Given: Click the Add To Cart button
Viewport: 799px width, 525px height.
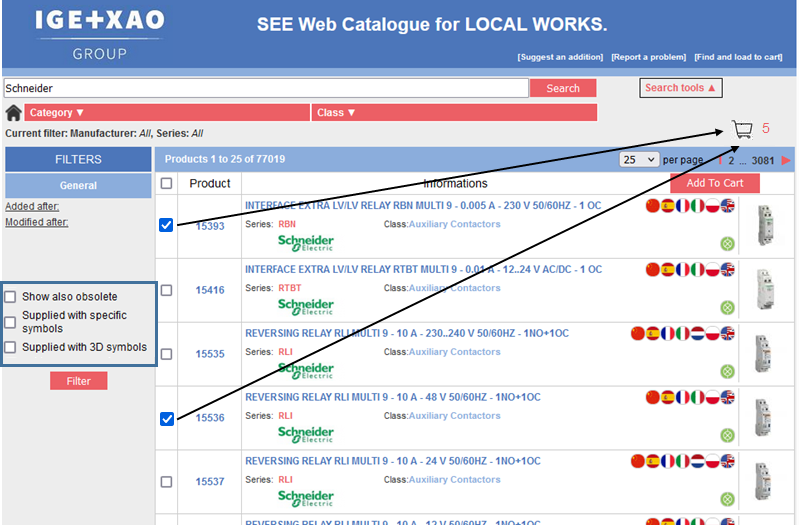Looking at the screenshot, I should coord(714,183).
